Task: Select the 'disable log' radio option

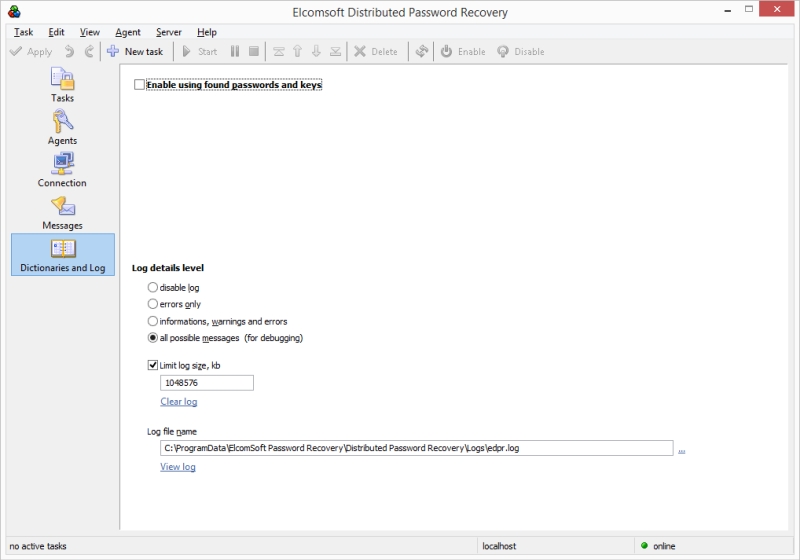Action: pyautogui.click(x=153, y=287)
